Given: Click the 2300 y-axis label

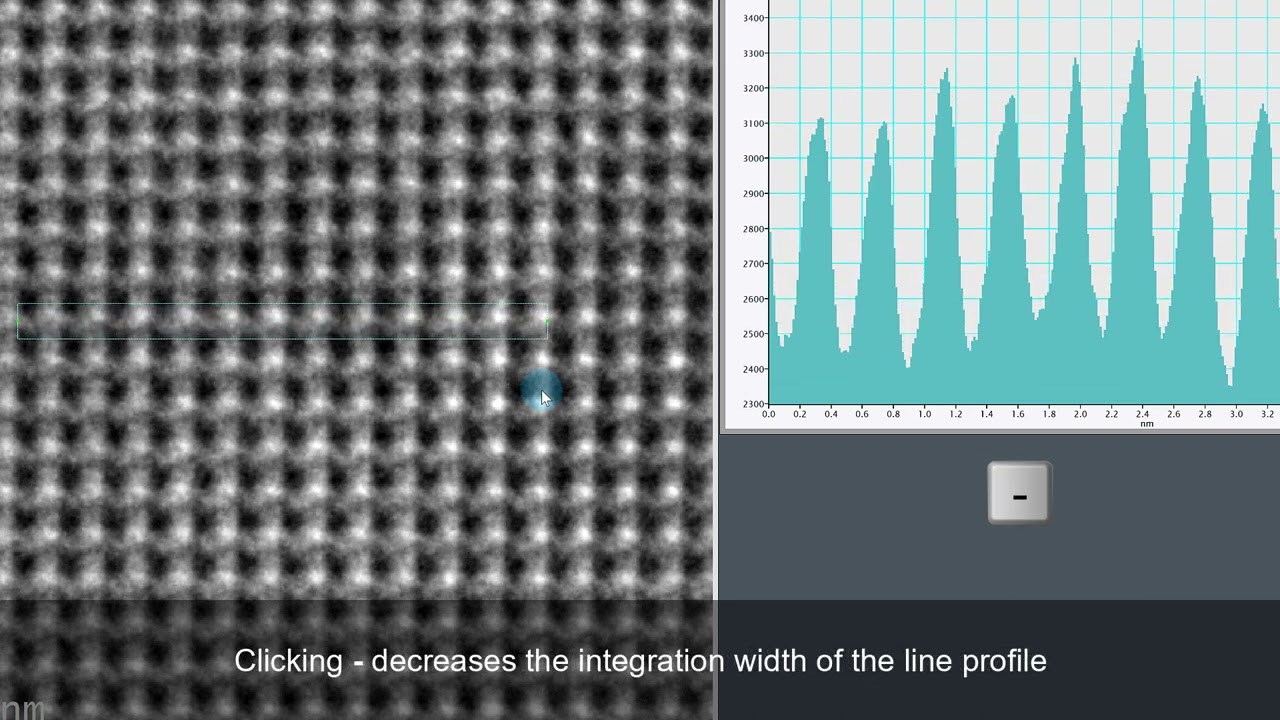Looking at the screenshot, I should coord(754,404).
